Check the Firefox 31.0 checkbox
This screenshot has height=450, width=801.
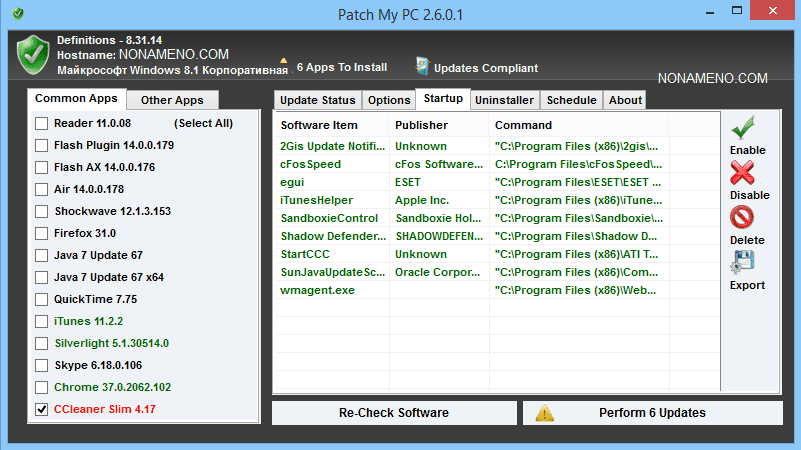pyautogui.click(x=41, y=233)
